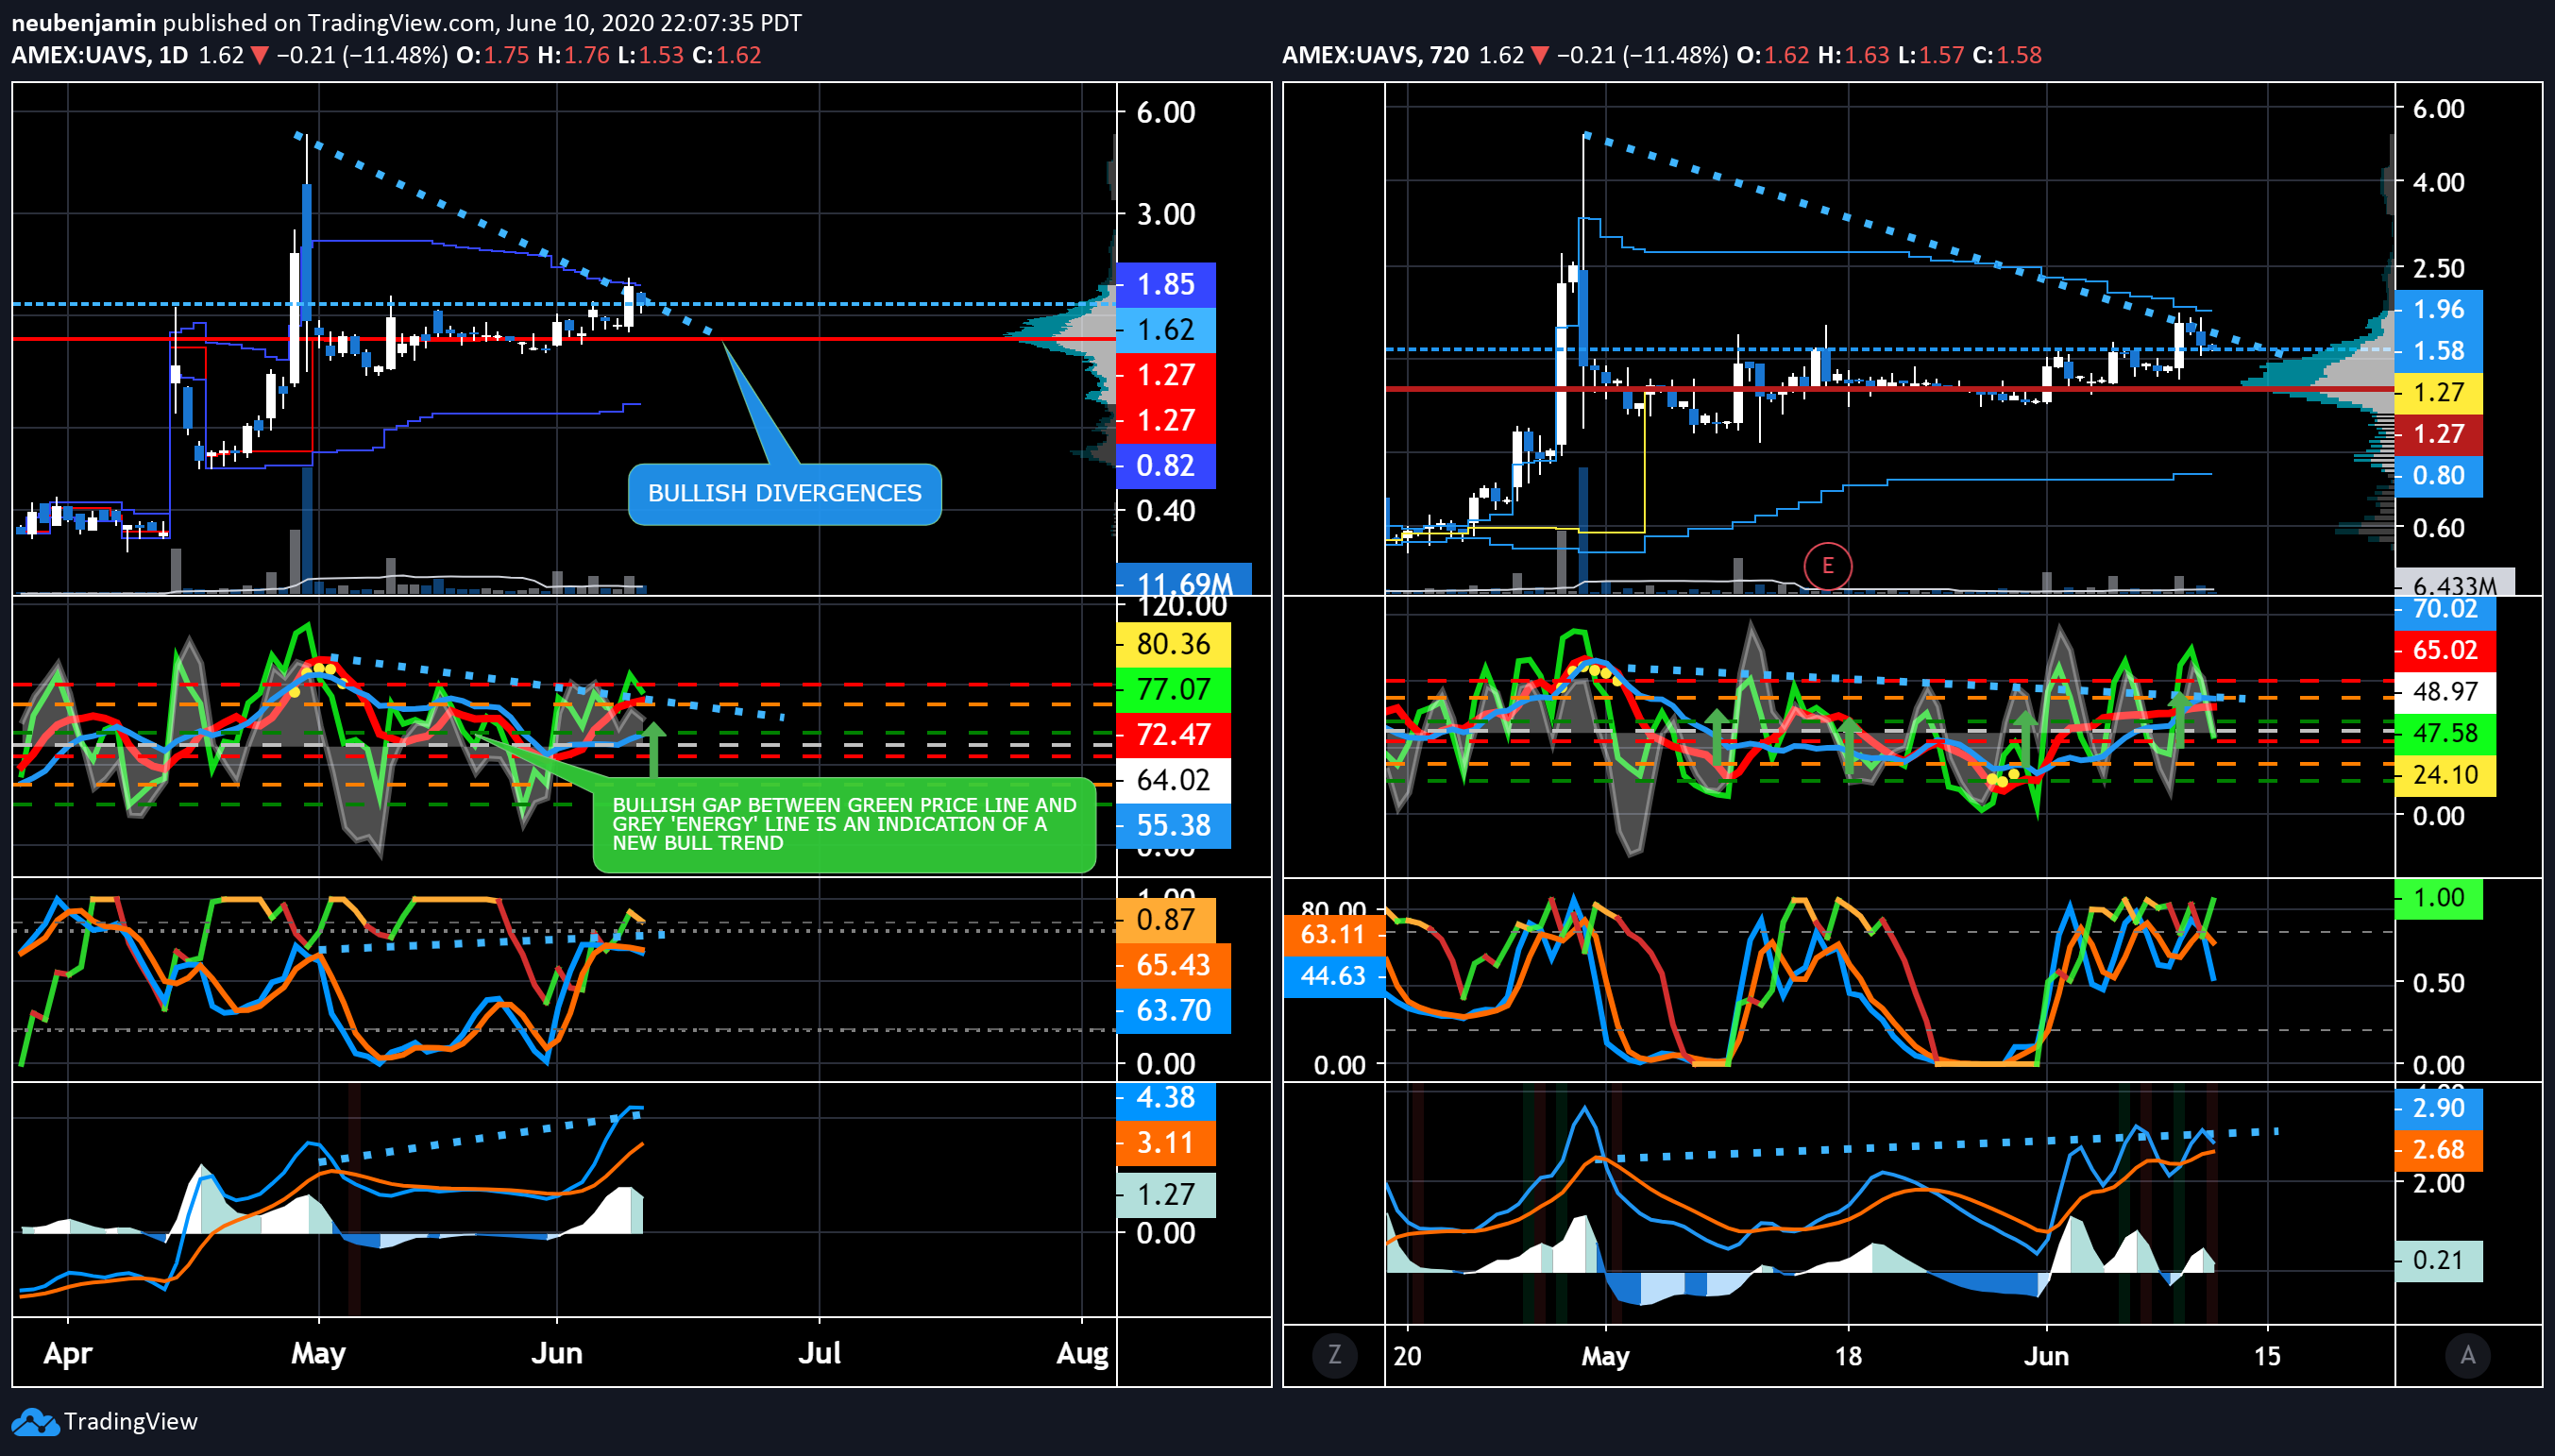Click the TradingView brand text link
This screenshot has height=1456, width=2555.
(x=131, y=1421)
